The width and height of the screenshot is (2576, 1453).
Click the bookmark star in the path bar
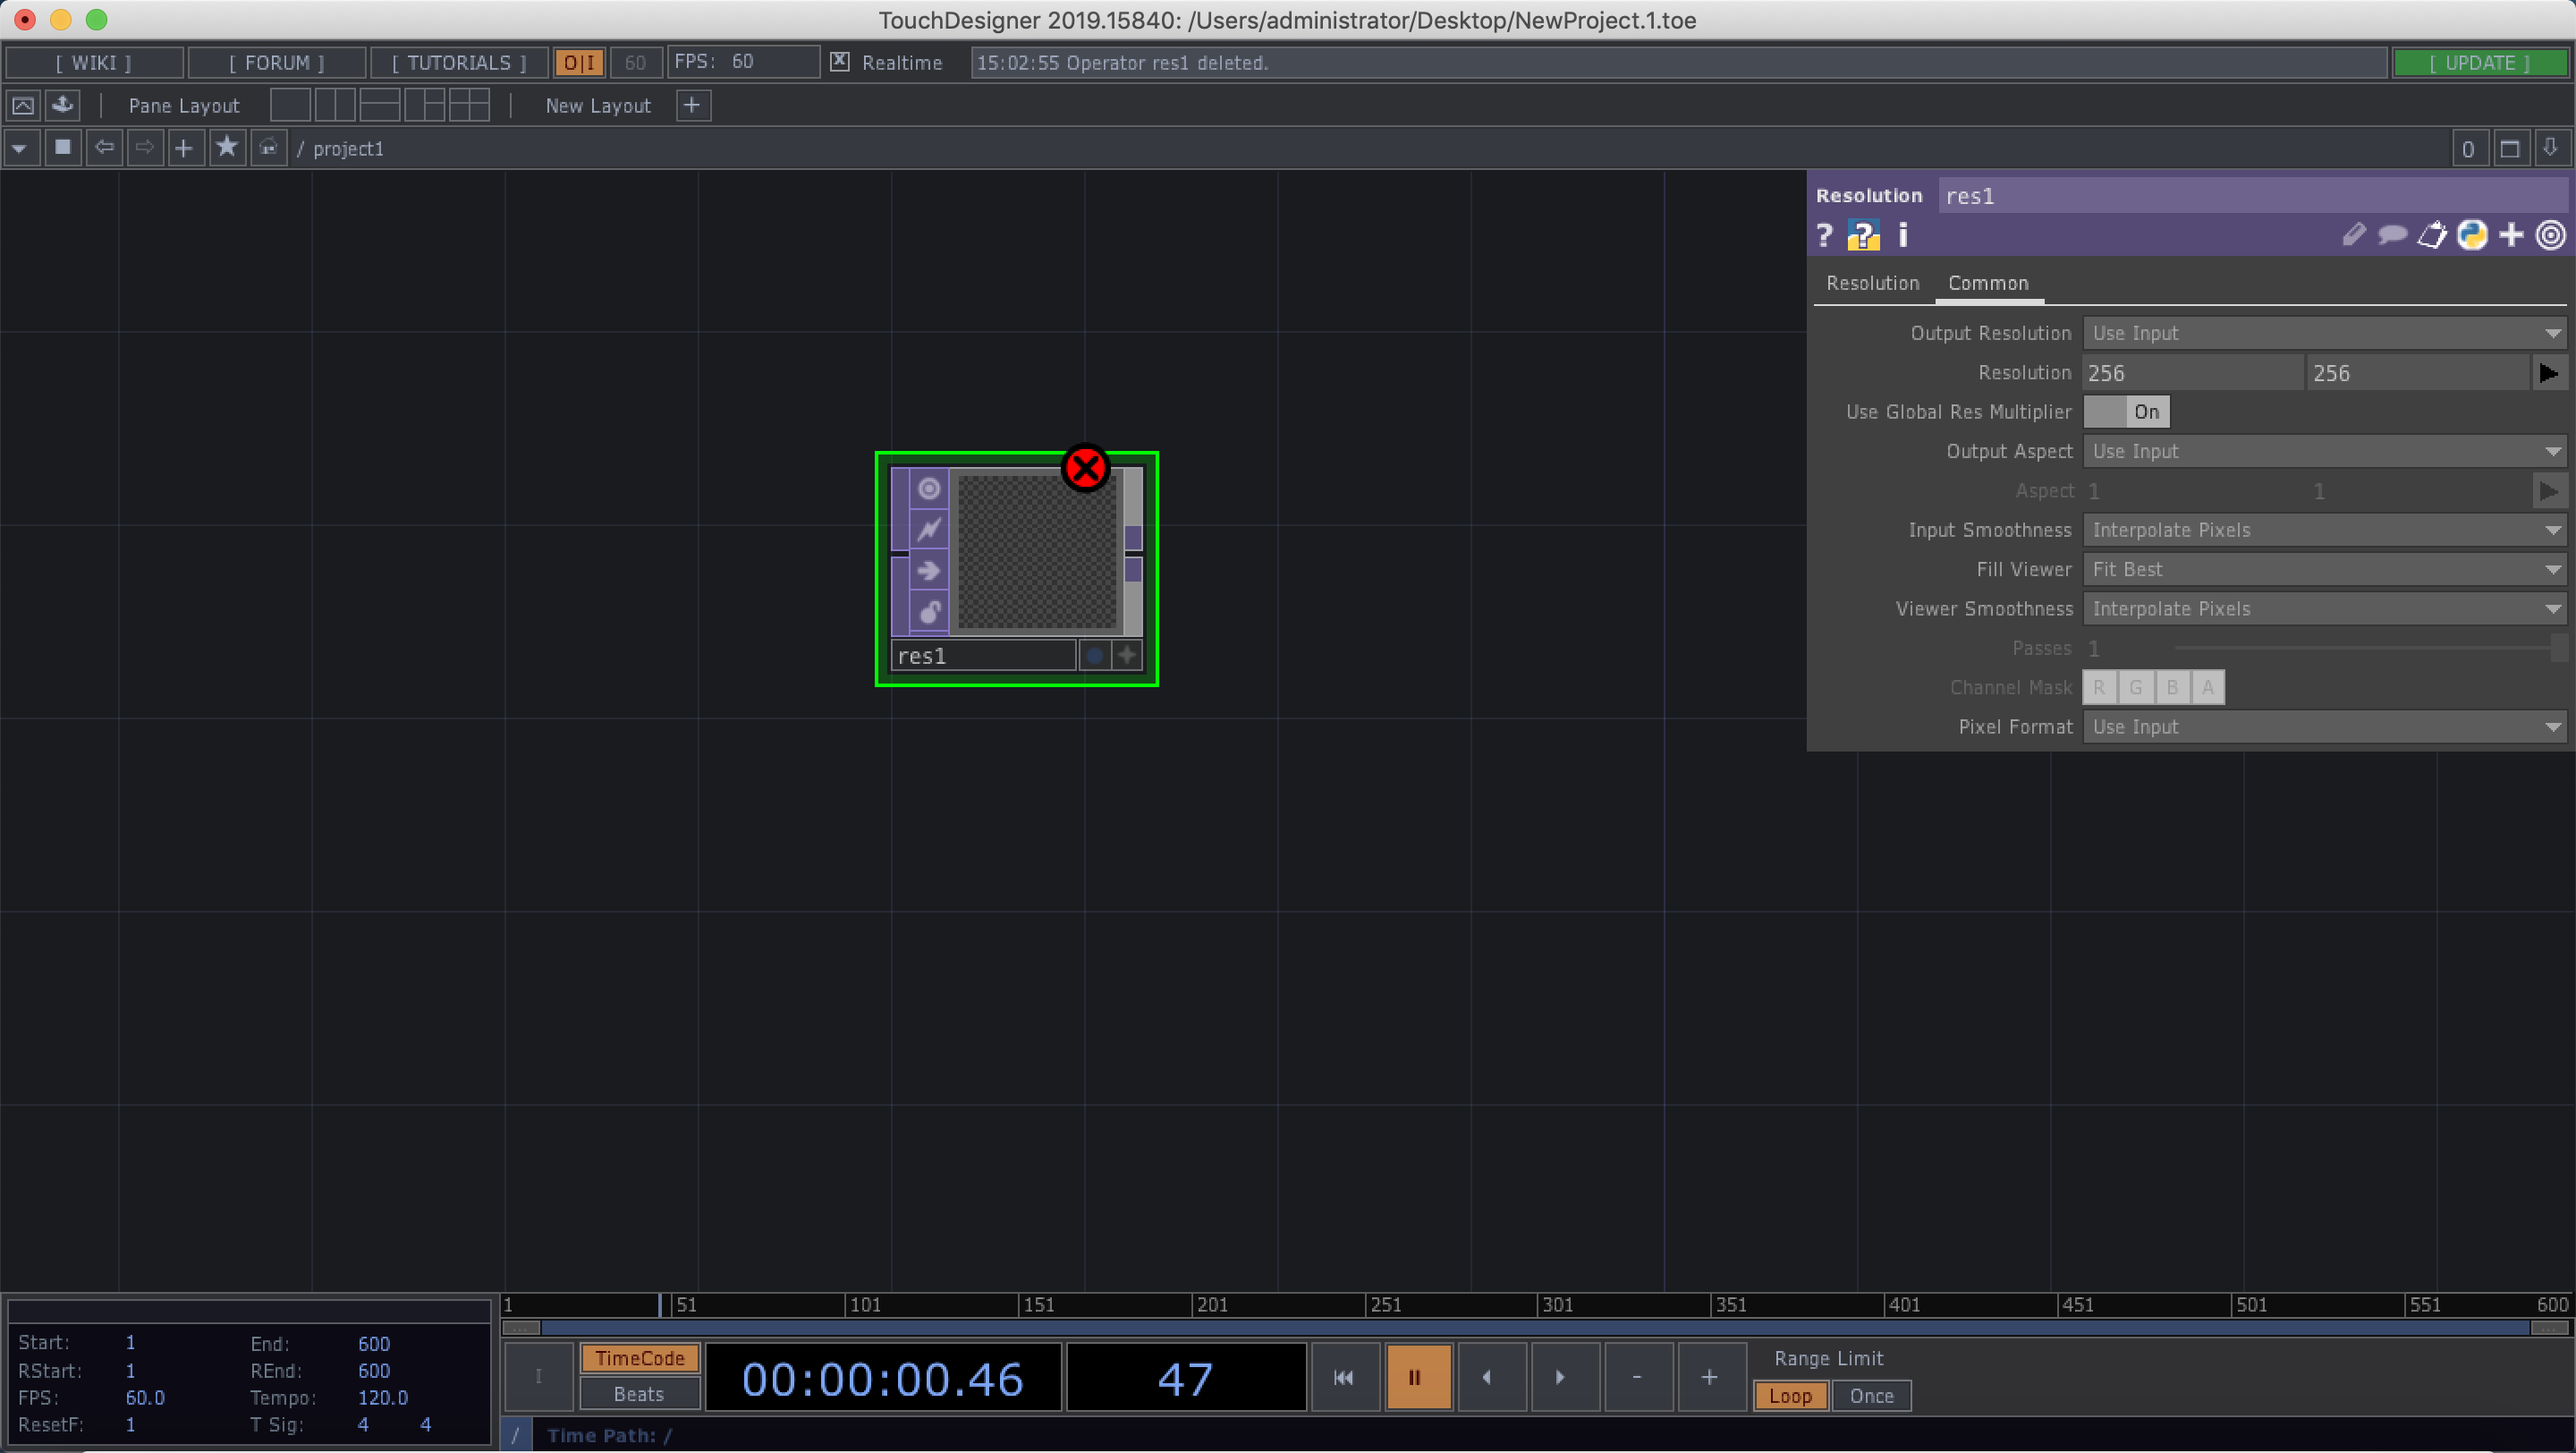[x=226, y=147]
